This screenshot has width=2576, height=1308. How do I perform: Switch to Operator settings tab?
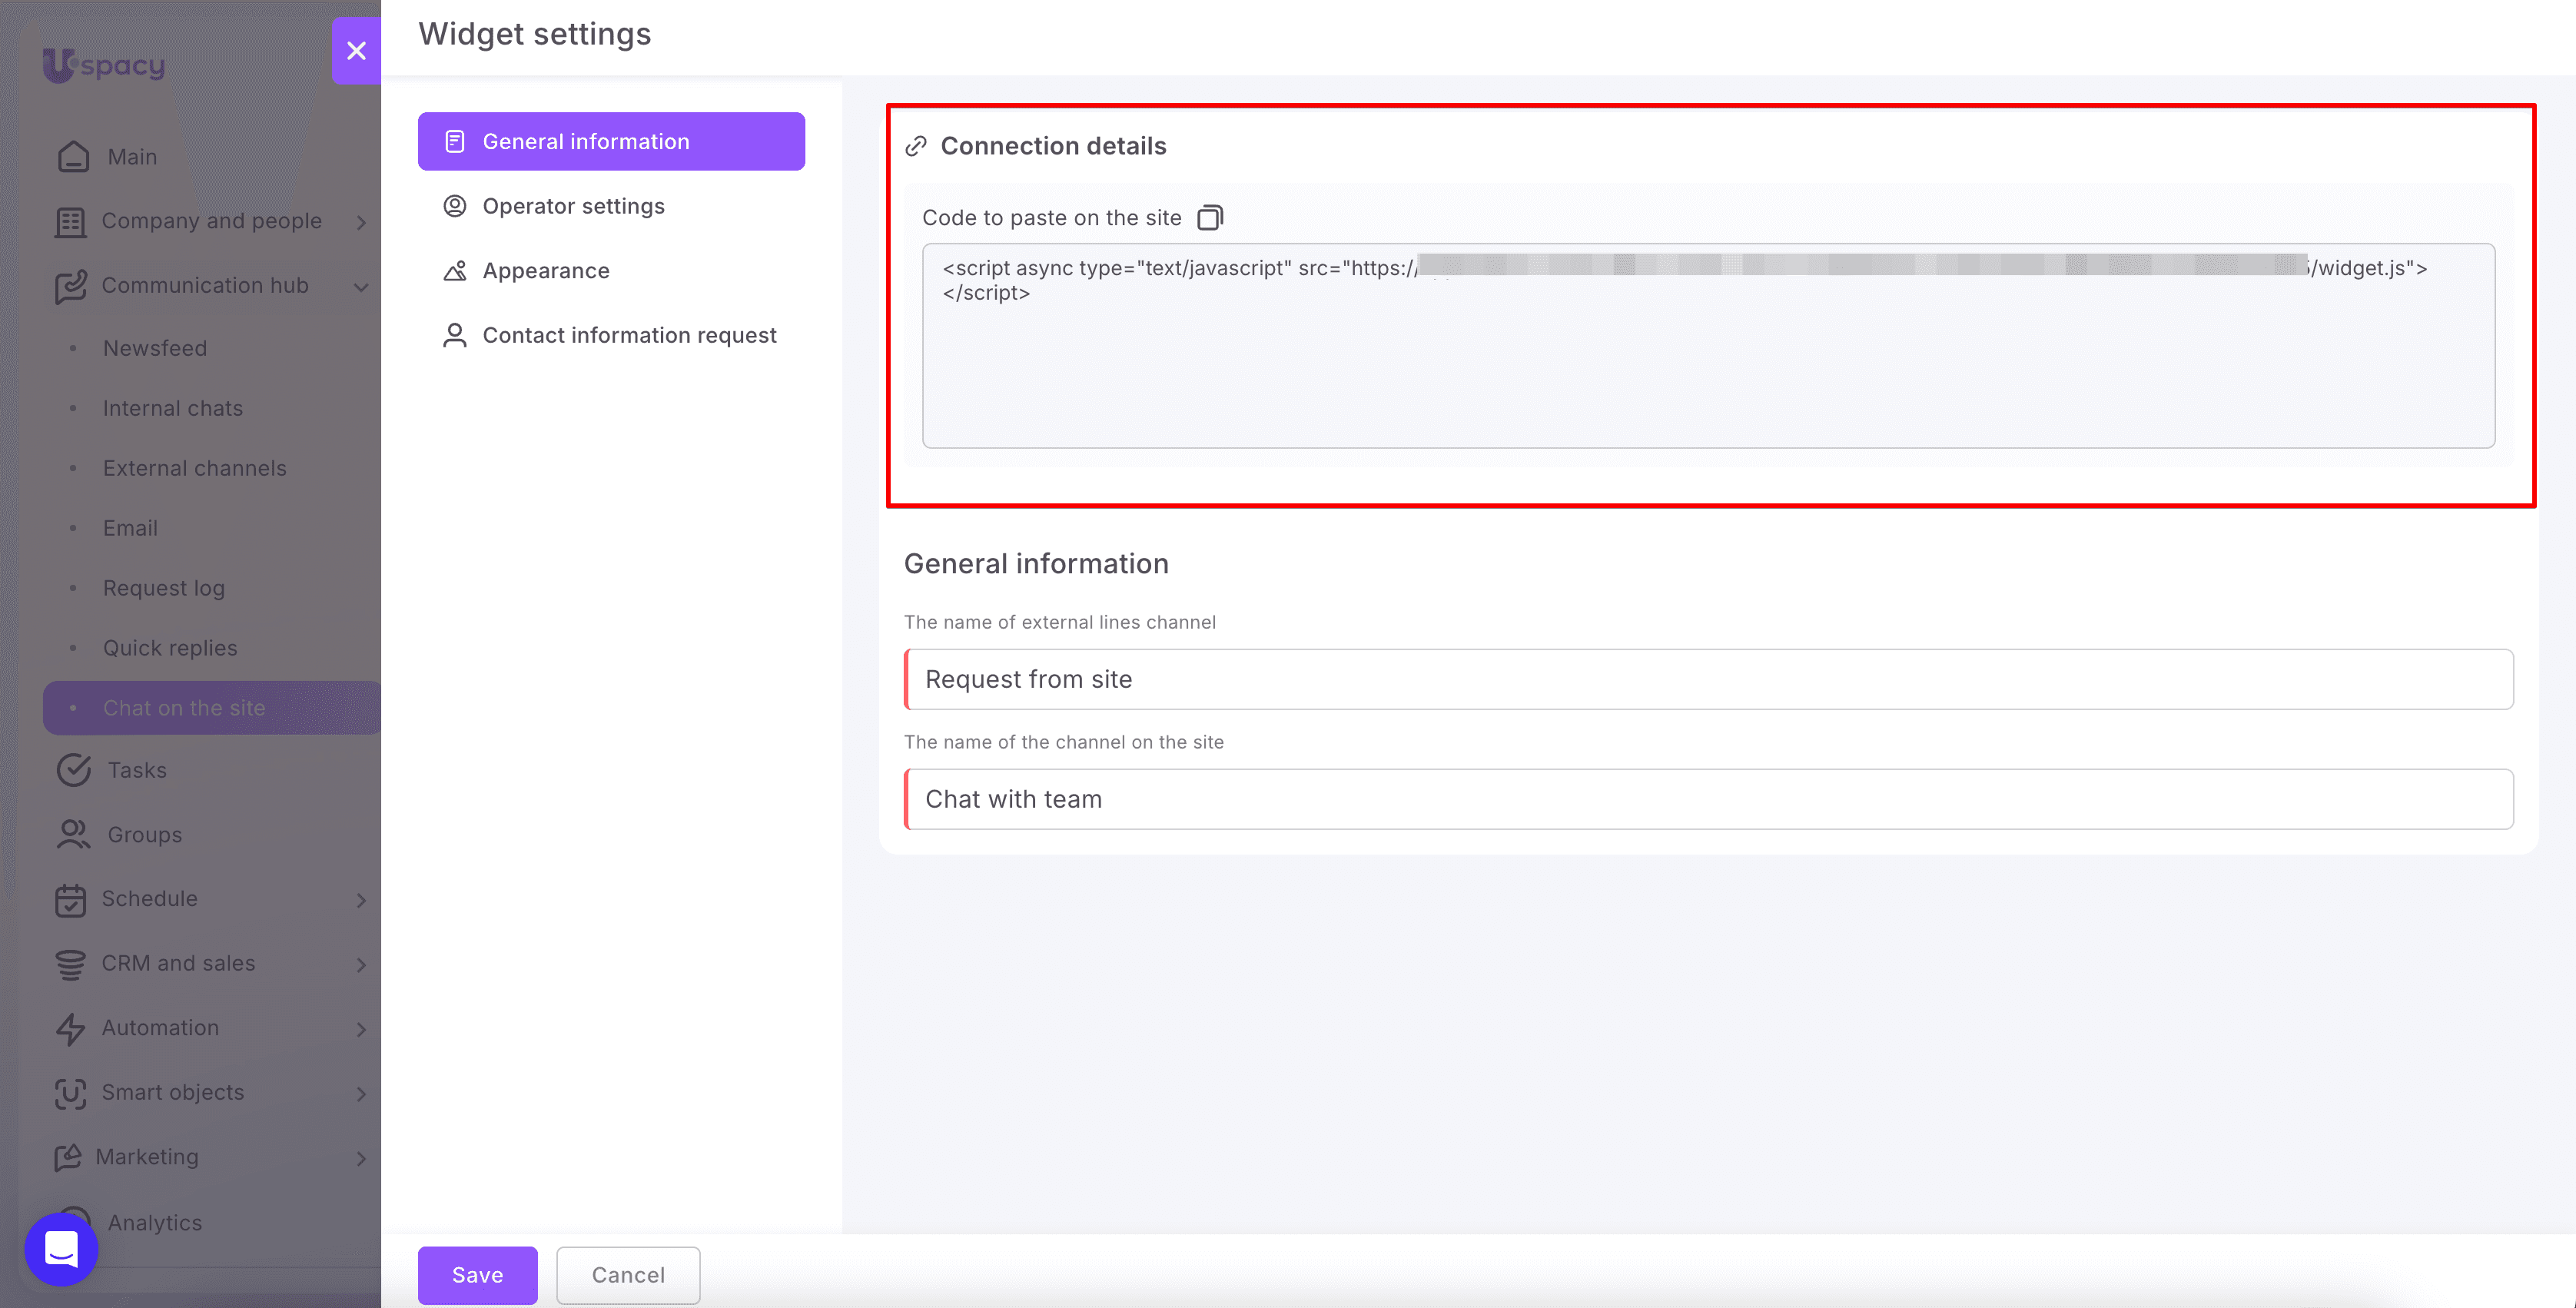611,206
